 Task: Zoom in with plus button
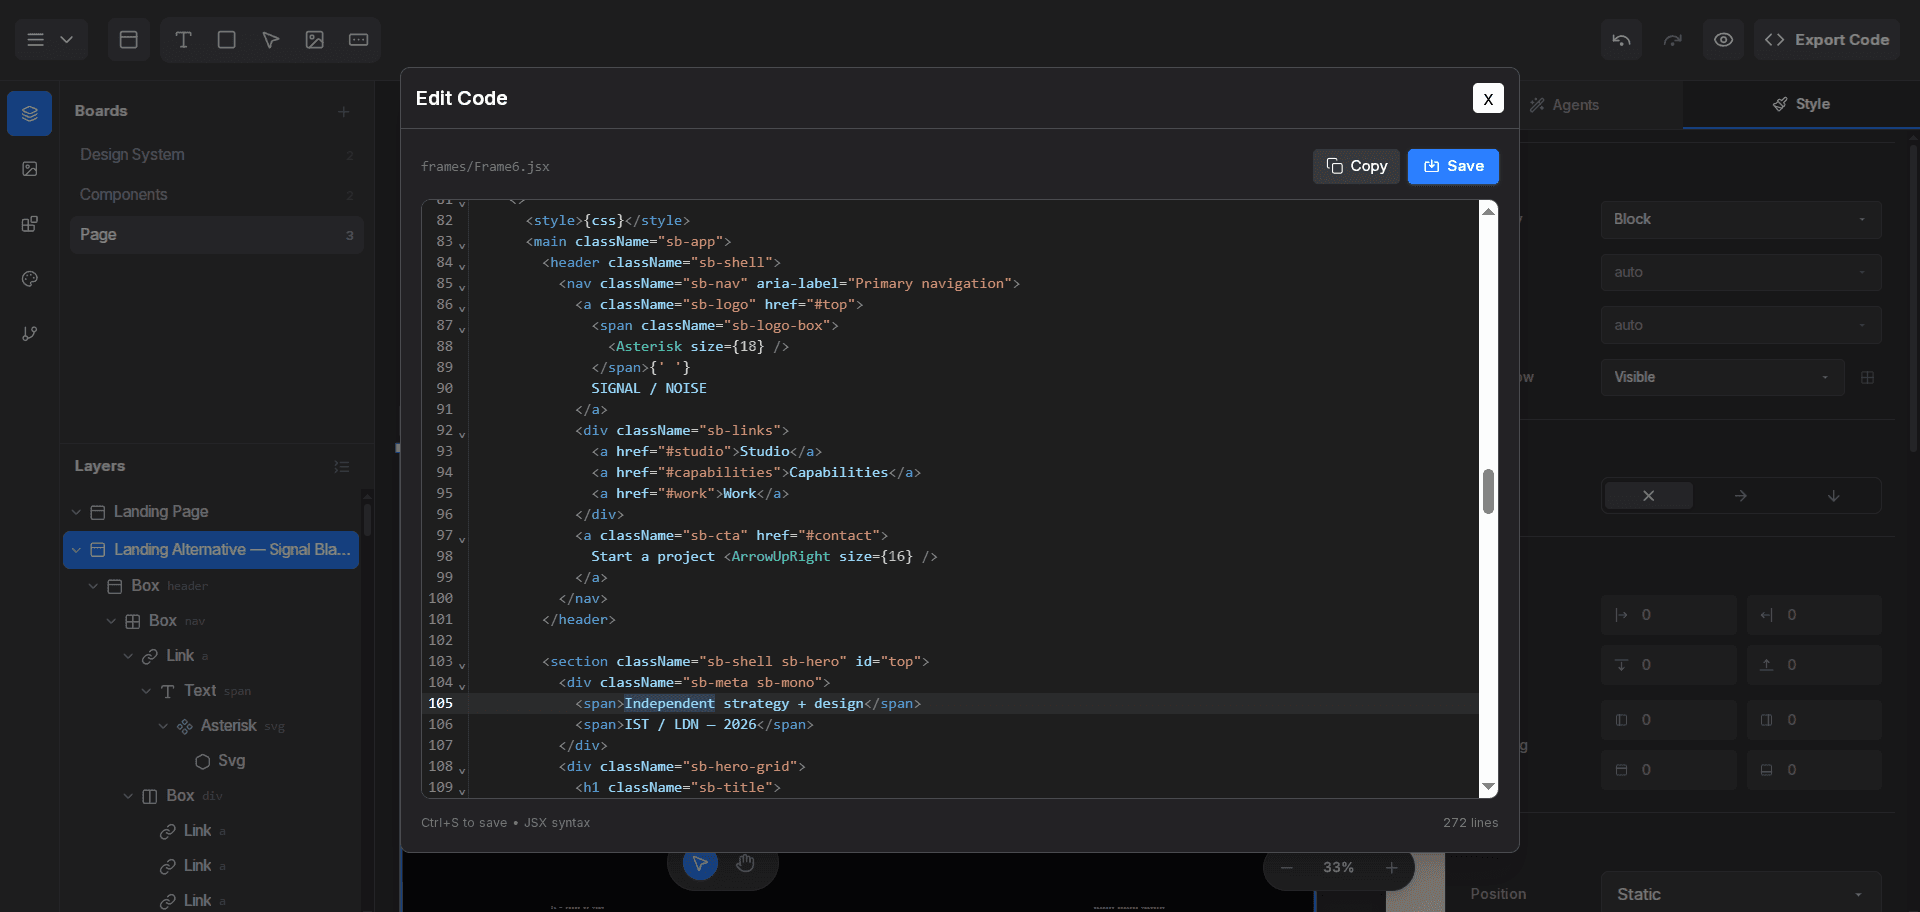[x=1391, y=868]
